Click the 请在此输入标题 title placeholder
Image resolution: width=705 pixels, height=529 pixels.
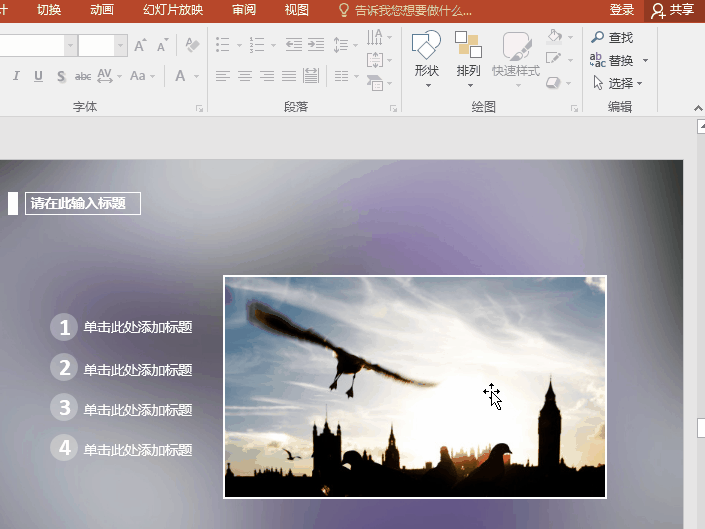point(83,204)
